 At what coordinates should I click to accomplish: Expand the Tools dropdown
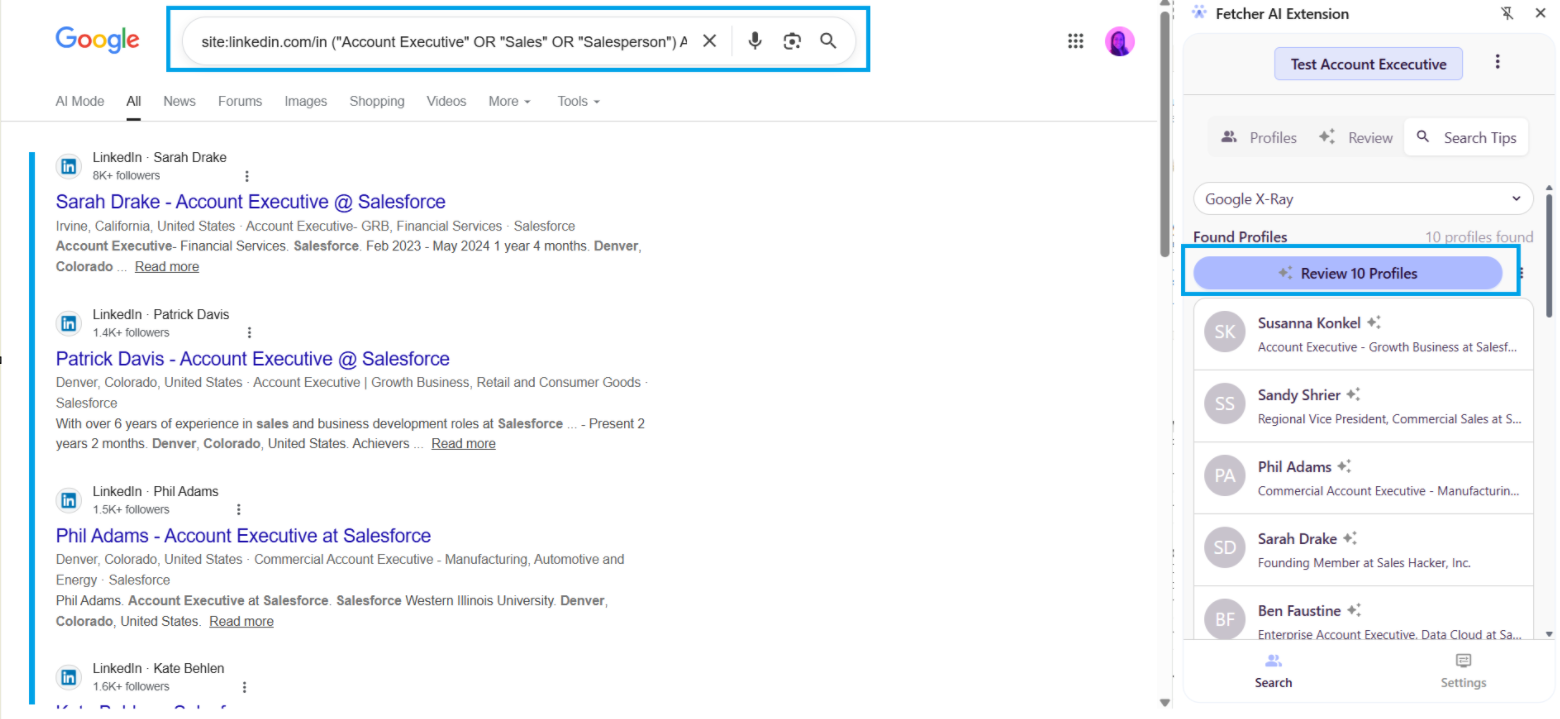pyautogui.click(x=578, y=101)
